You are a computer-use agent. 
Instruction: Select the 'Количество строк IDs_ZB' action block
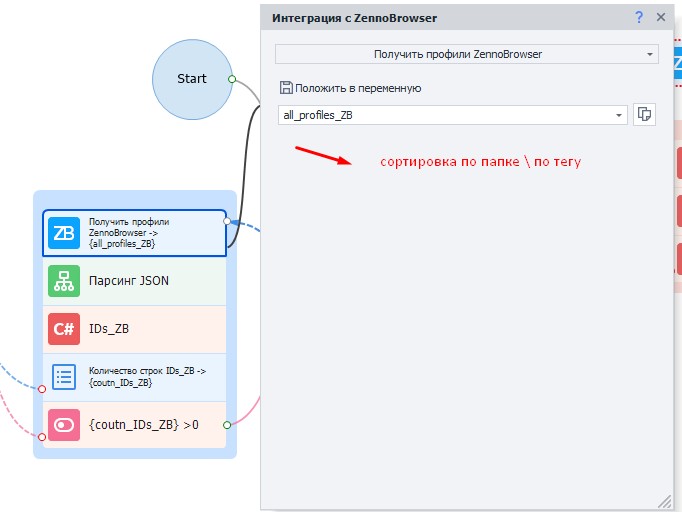[134, 377]
